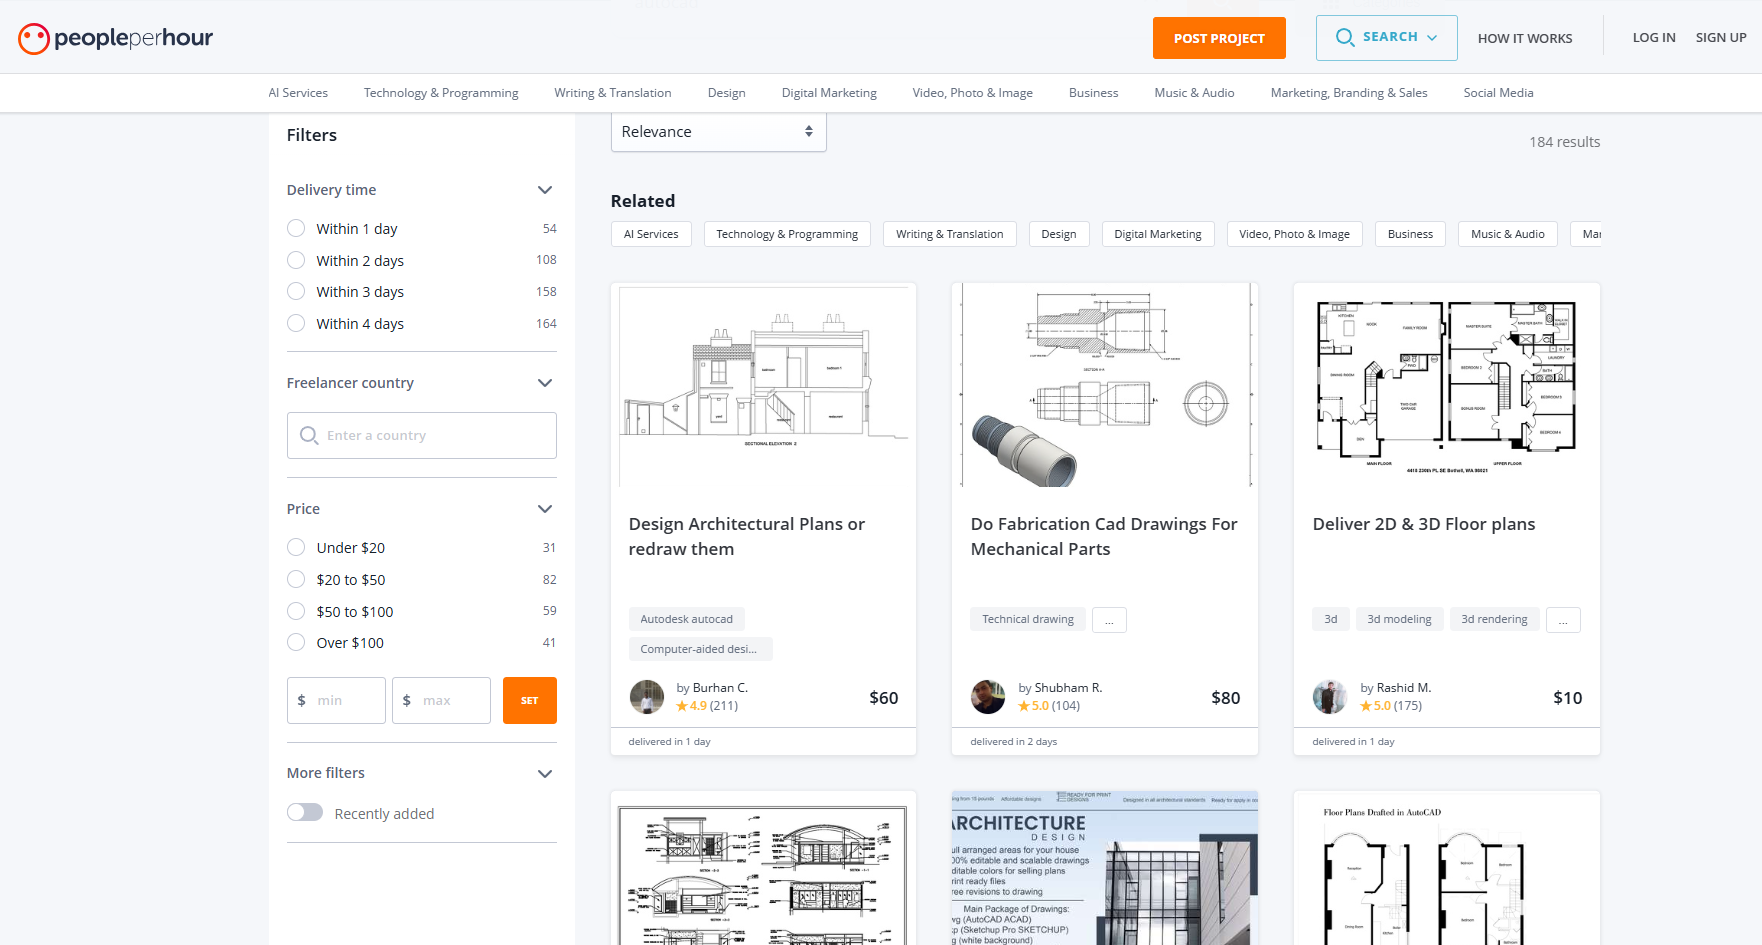This screenshot has width=1762, height=945.
Task: Open Shubham R.'s profile avatar
Action: (988, 697)
